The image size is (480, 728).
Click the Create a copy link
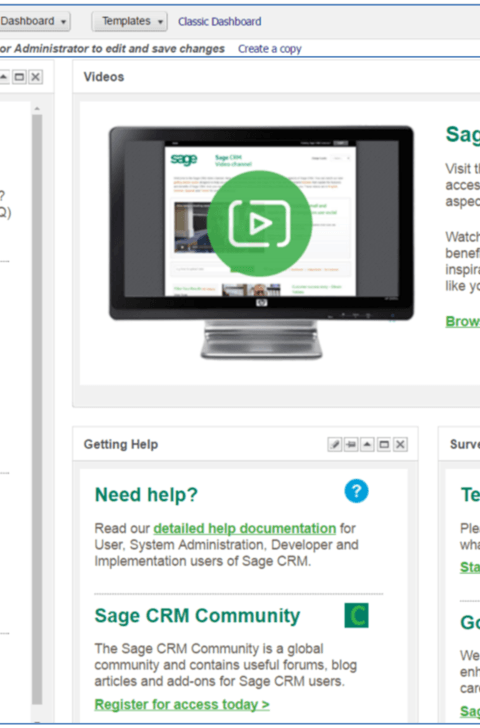[270, 49]
